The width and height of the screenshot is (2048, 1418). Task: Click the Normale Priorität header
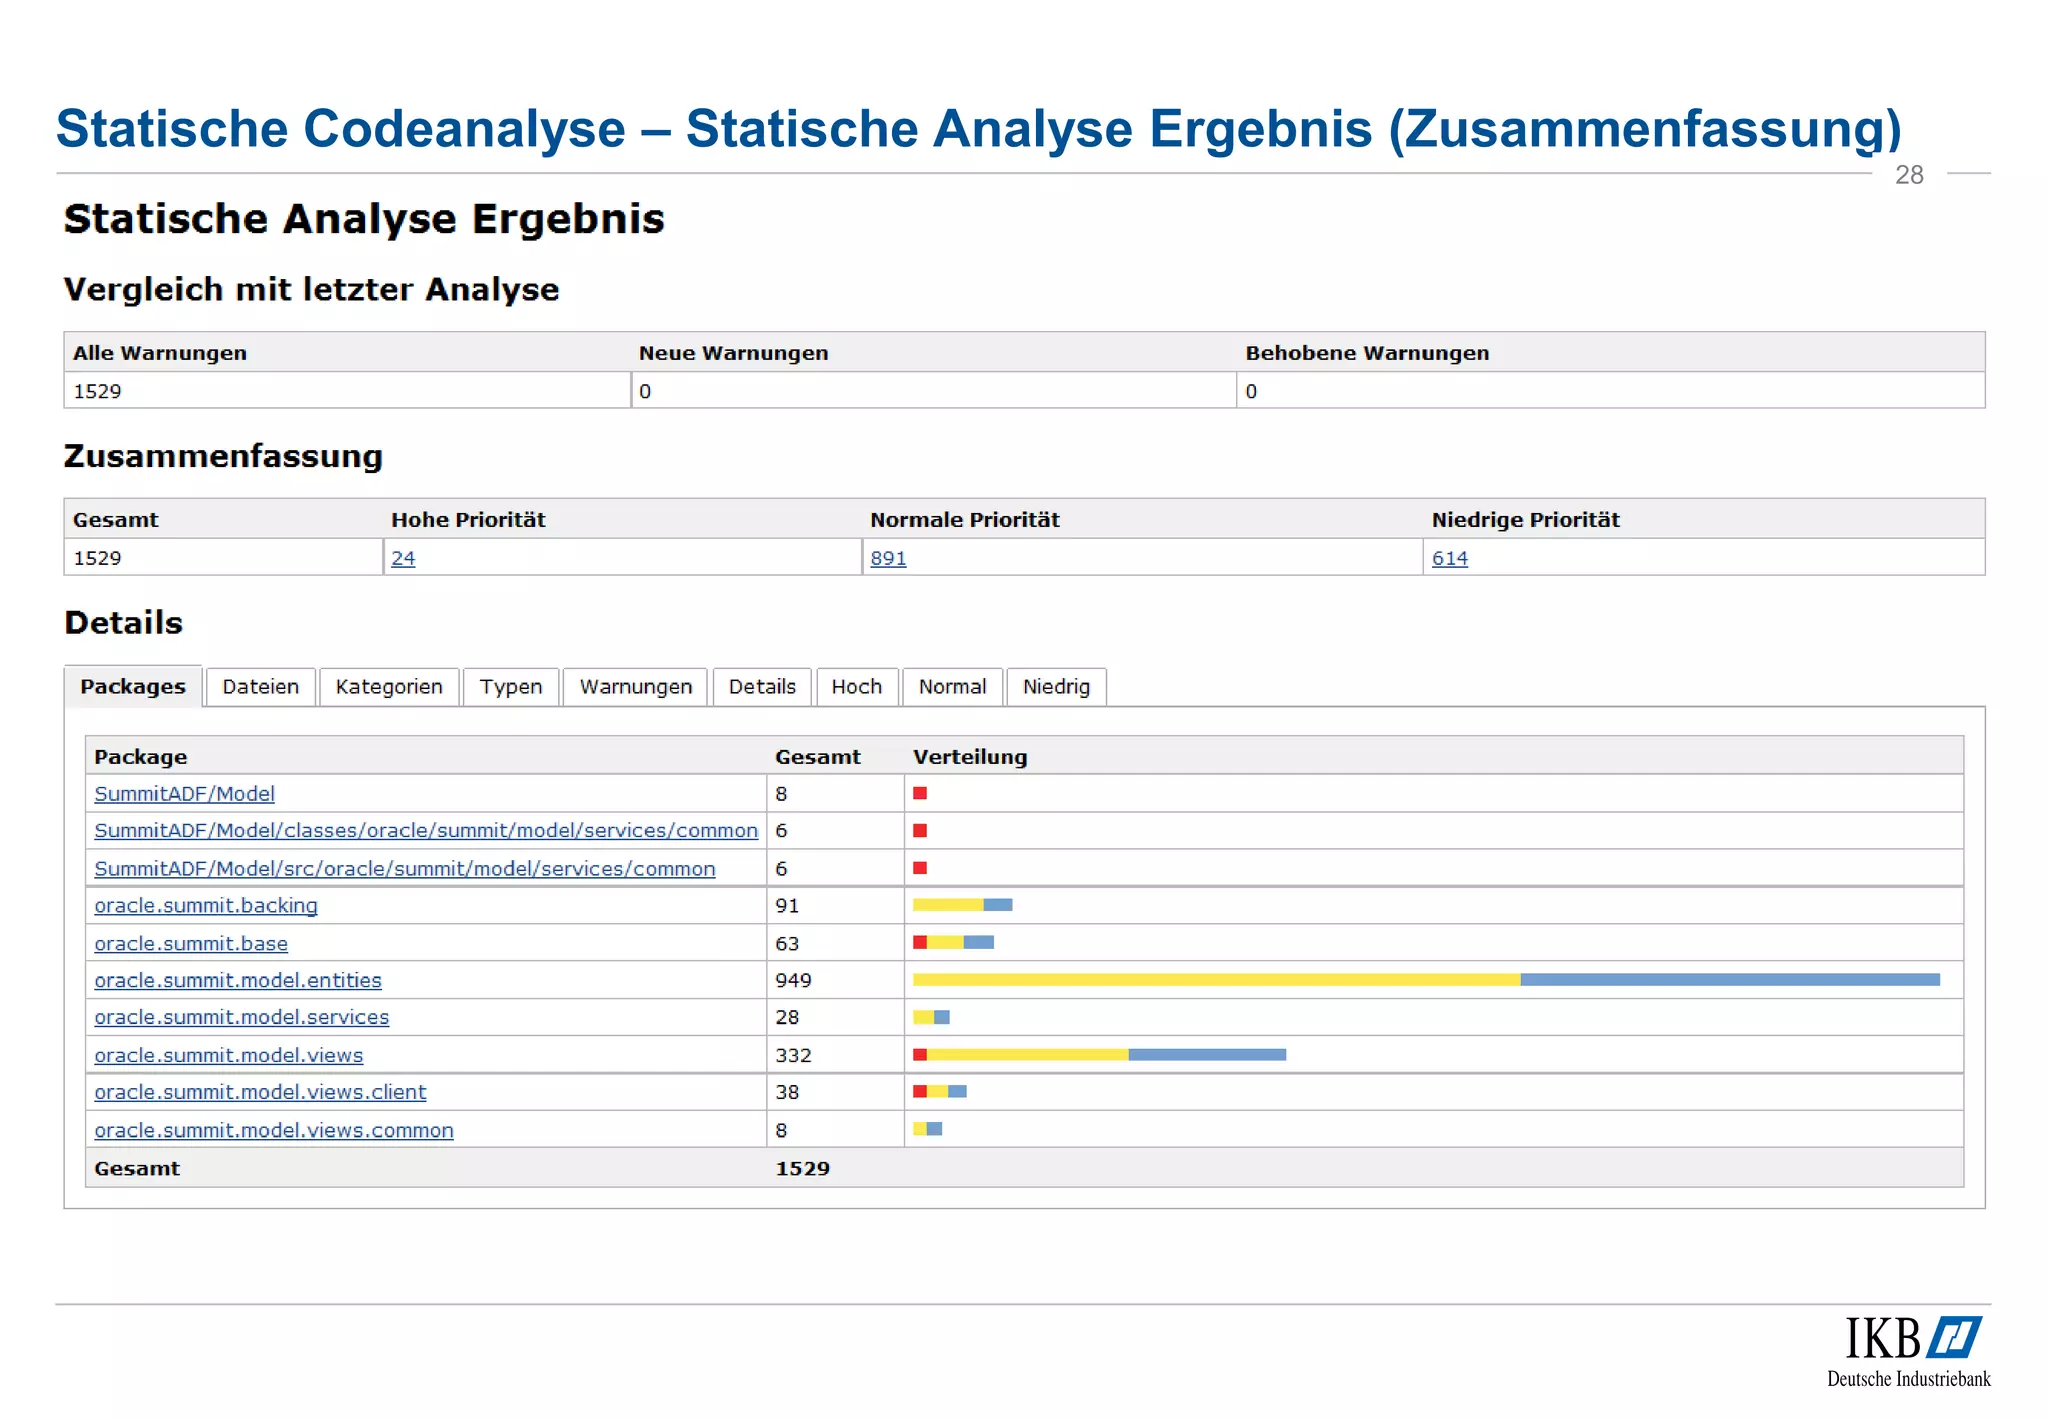click(964, 520)
